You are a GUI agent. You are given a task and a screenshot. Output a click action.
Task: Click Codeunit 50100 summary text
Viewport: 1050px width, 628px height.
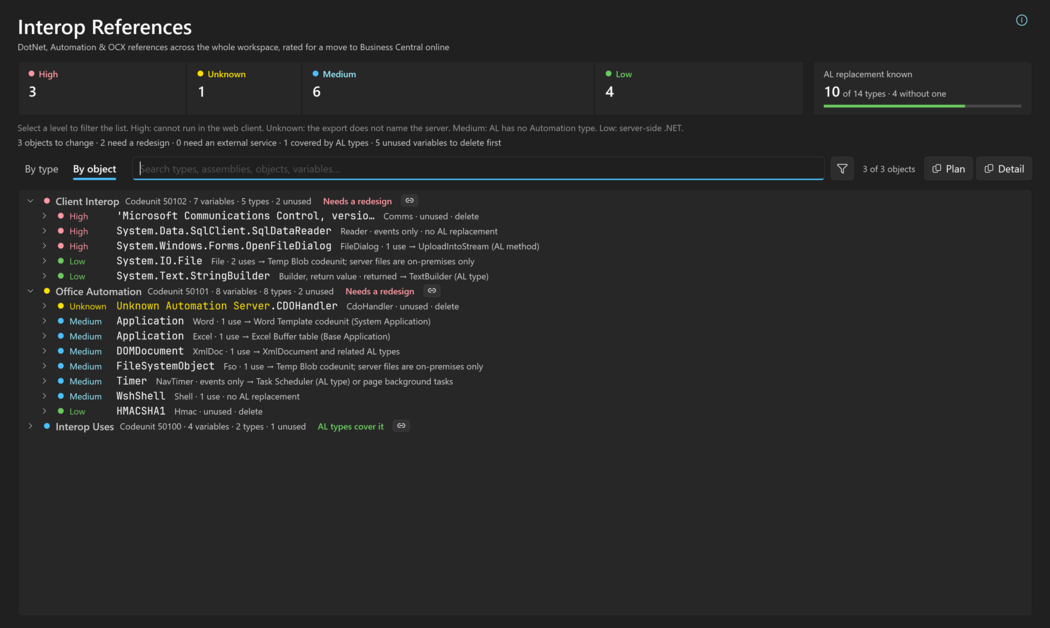click(213, 426)
